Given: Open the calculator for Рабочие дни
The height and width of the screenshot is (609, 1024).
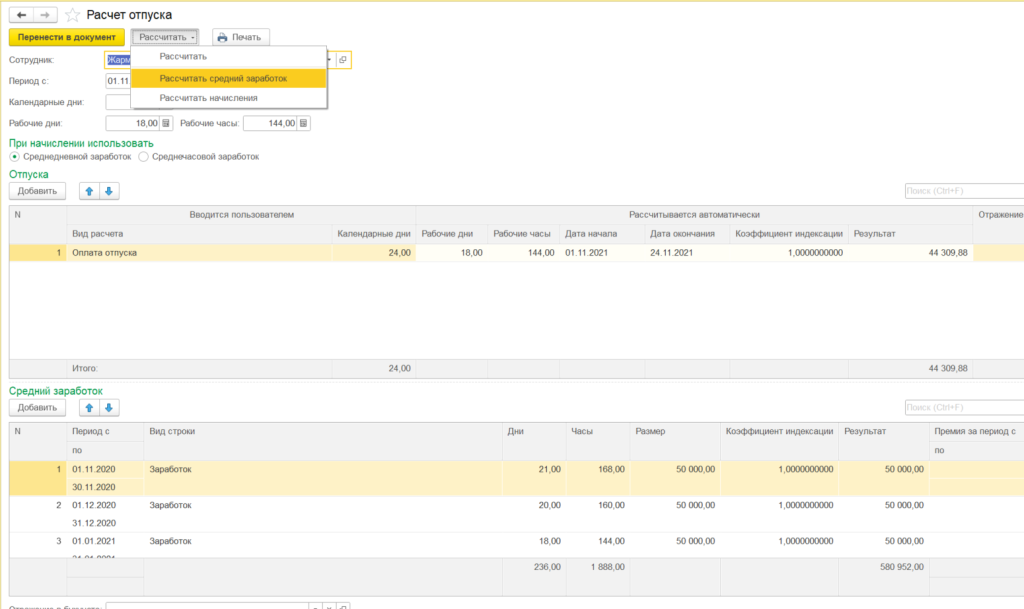Looking at the screenshot, I should coord(166,123).
